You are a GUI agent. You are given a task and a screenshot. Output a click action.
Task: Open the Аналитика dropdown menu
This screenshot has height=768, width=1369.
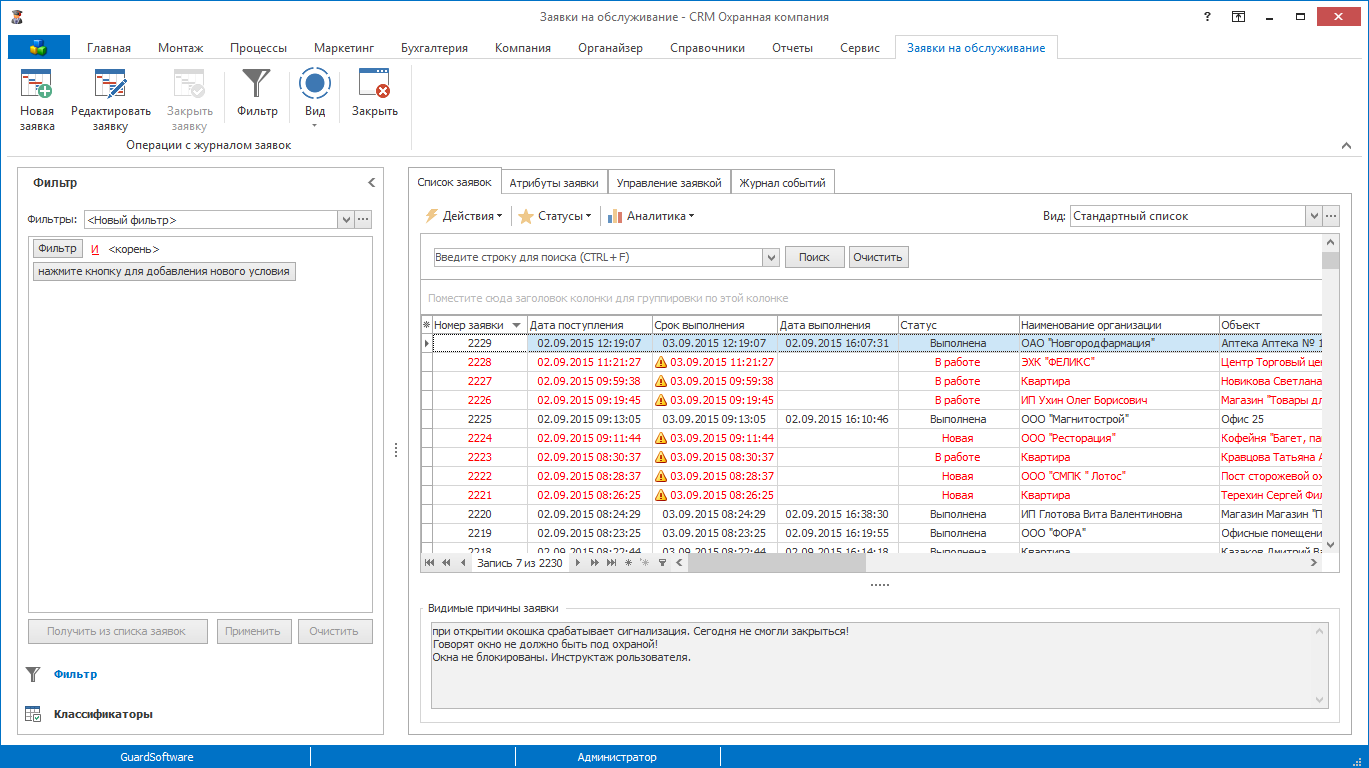click(651, 215)
